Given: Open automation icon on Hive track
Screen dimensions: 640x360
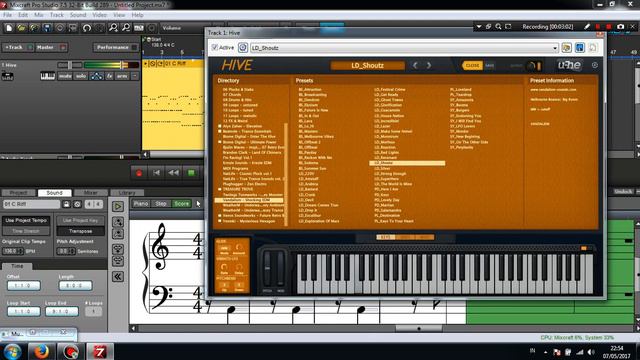Looking at the screenshot, I should tap(96, 76).
